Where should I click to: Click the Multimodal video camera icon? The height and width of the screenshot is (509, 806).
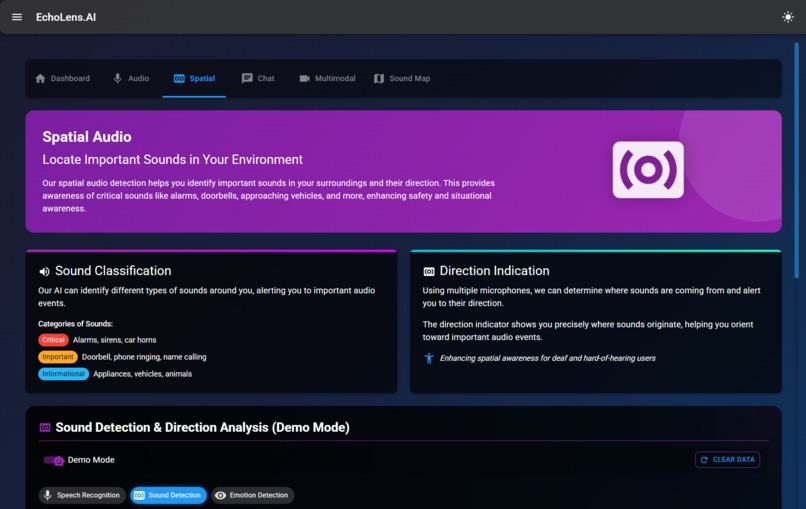(304, 78)
